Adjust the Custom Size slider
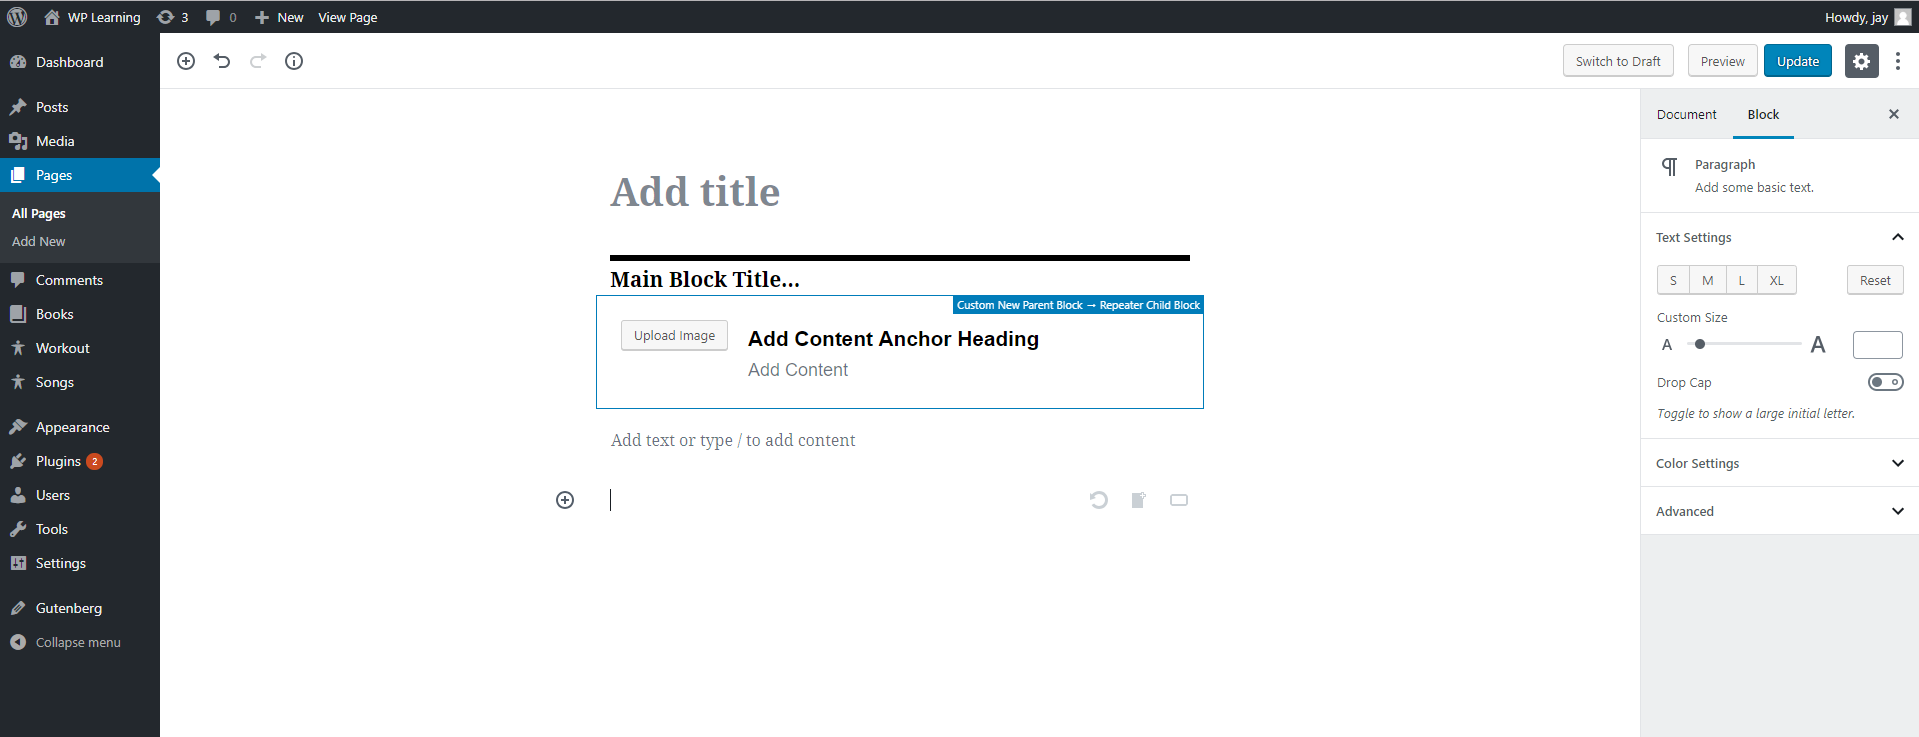 click(1744, 344)
